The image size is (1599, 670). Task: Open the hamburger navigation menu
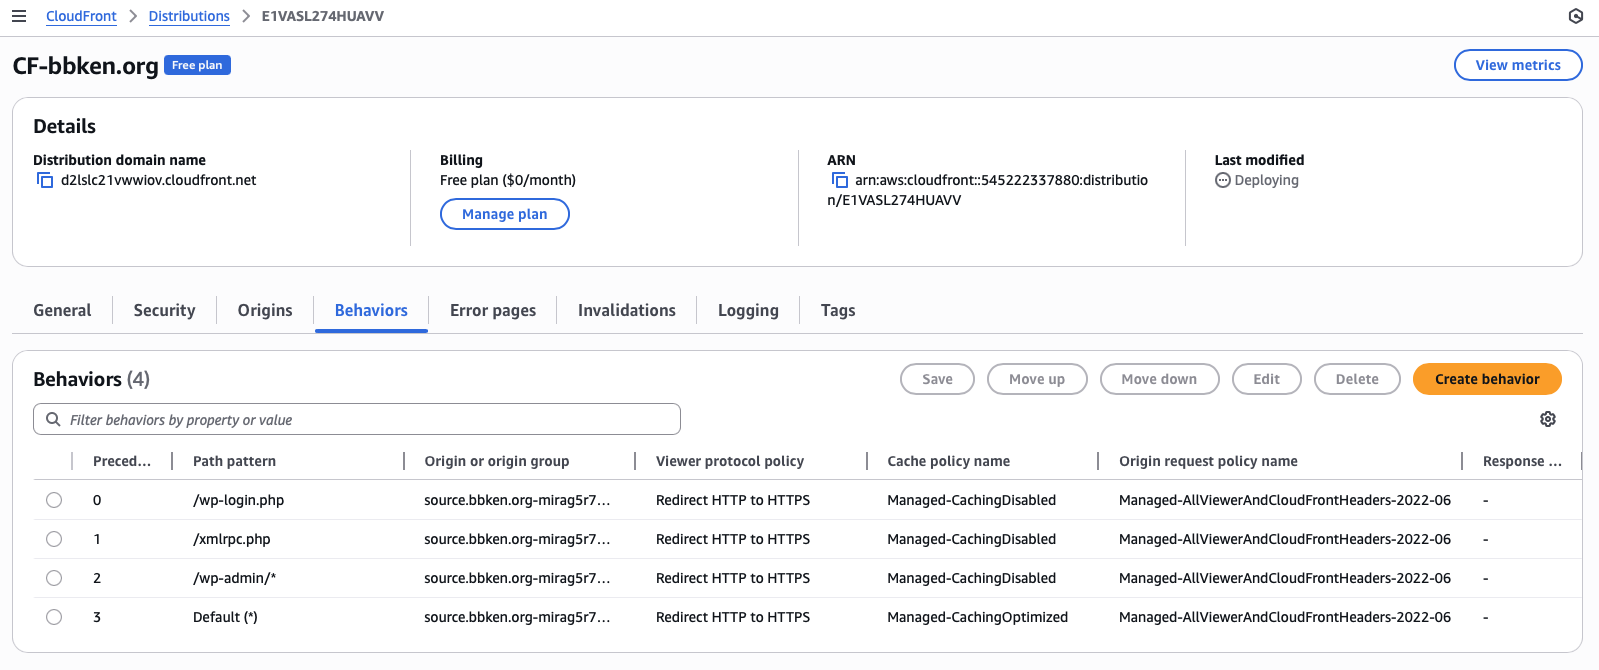click(x=19, y=16)
